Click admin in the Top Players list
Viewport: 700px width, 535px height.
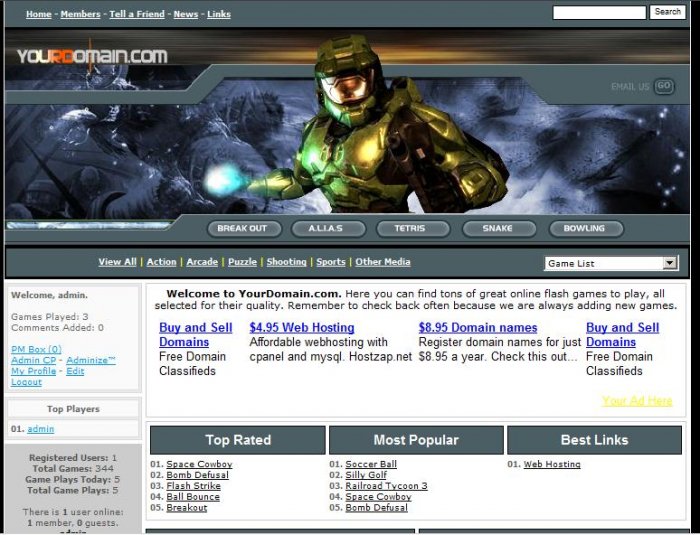point(41,429)
